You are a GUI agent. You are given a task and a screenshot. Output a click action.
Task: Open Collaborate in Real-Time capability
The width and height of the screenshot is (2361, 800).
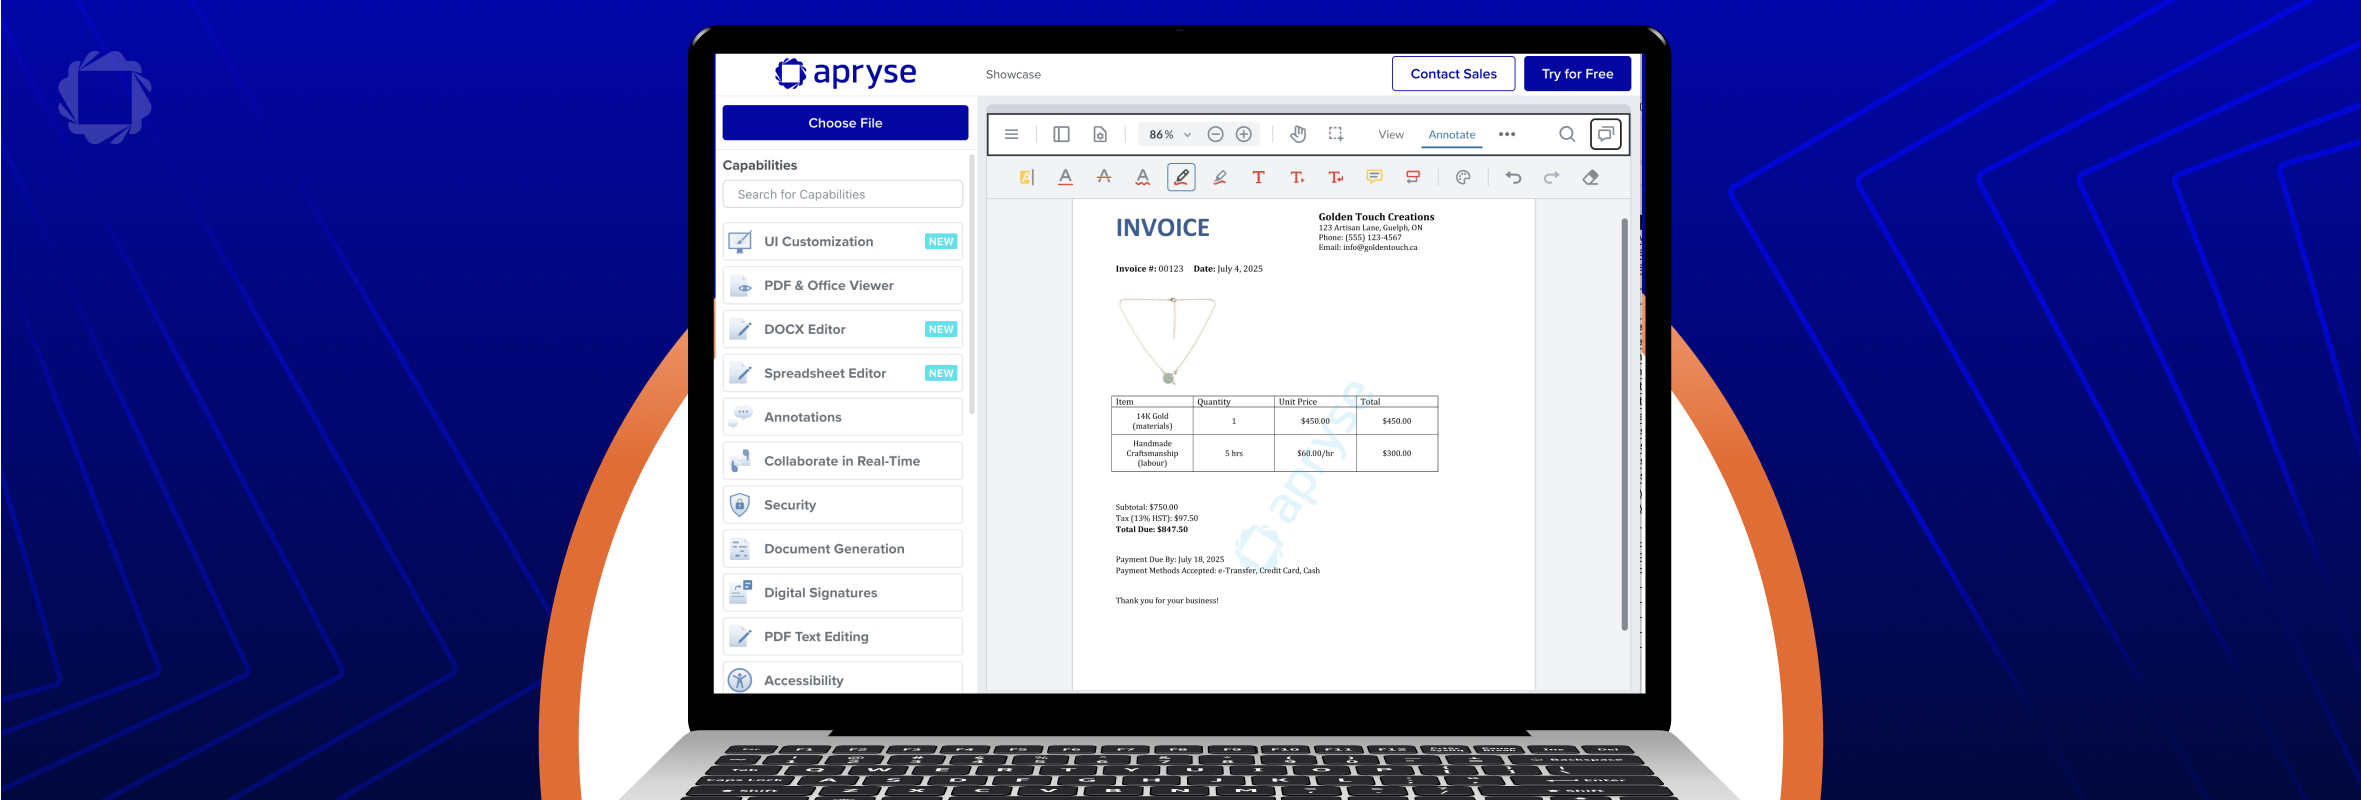pyautogui.click(x=842, y=461)
